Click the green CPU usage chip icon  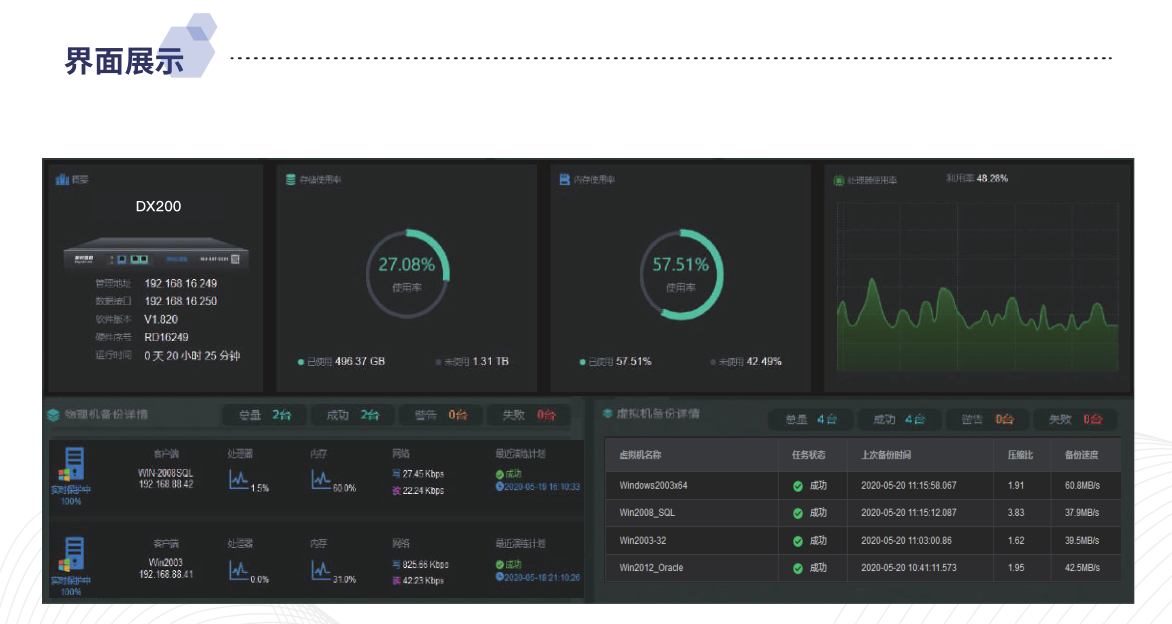pyautogui.click(x=839, y=180)
